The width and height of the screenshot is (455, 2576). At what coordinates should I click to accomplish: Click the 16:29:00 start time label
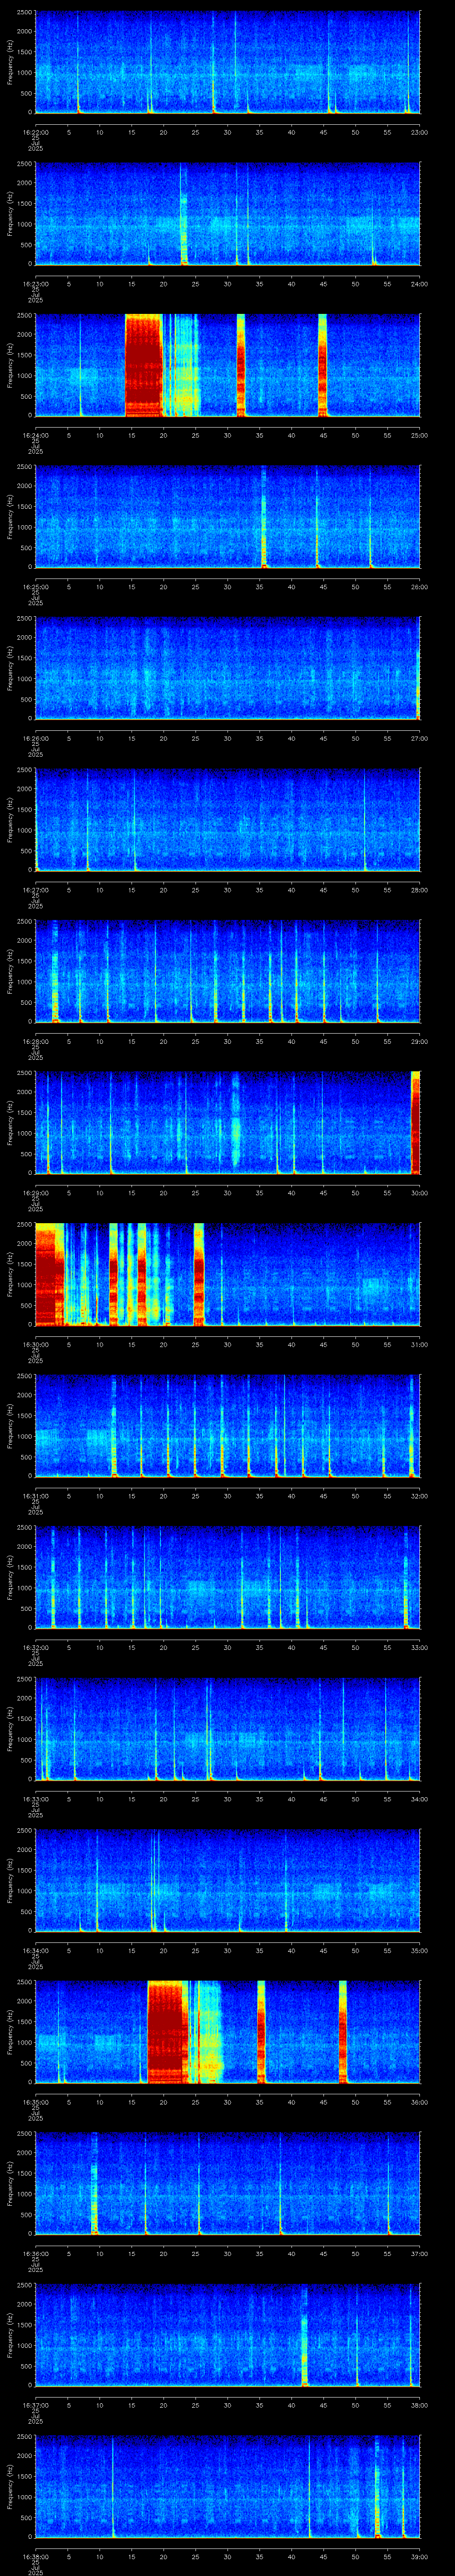tap(35, 1193)
